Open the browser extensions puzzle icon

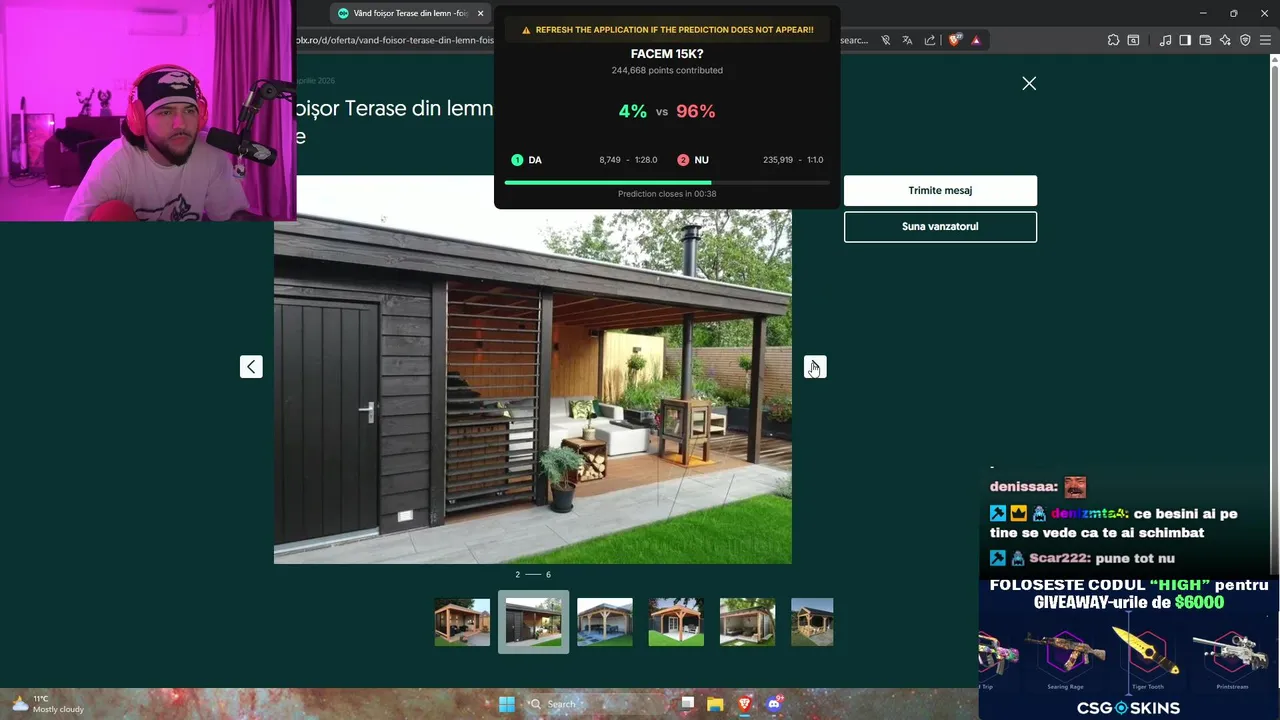tap(1113, 40)
